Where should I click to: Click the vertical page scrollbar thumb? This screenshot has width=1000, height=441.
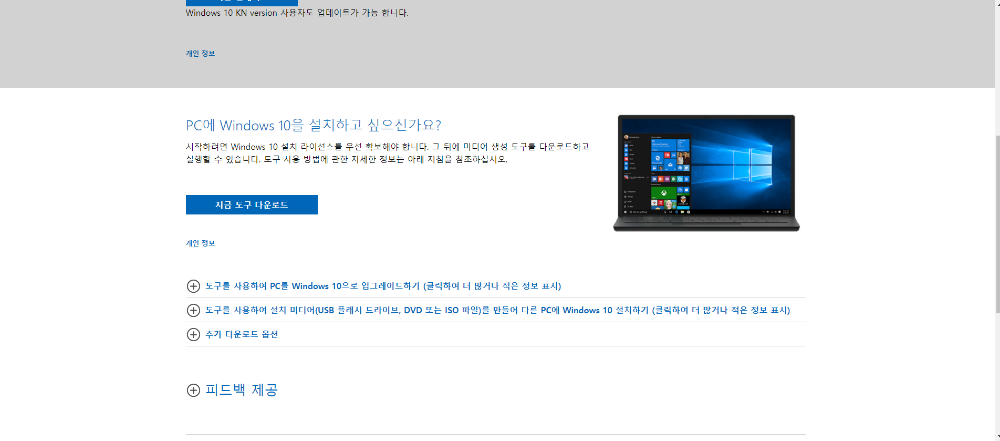pos(996,224)
